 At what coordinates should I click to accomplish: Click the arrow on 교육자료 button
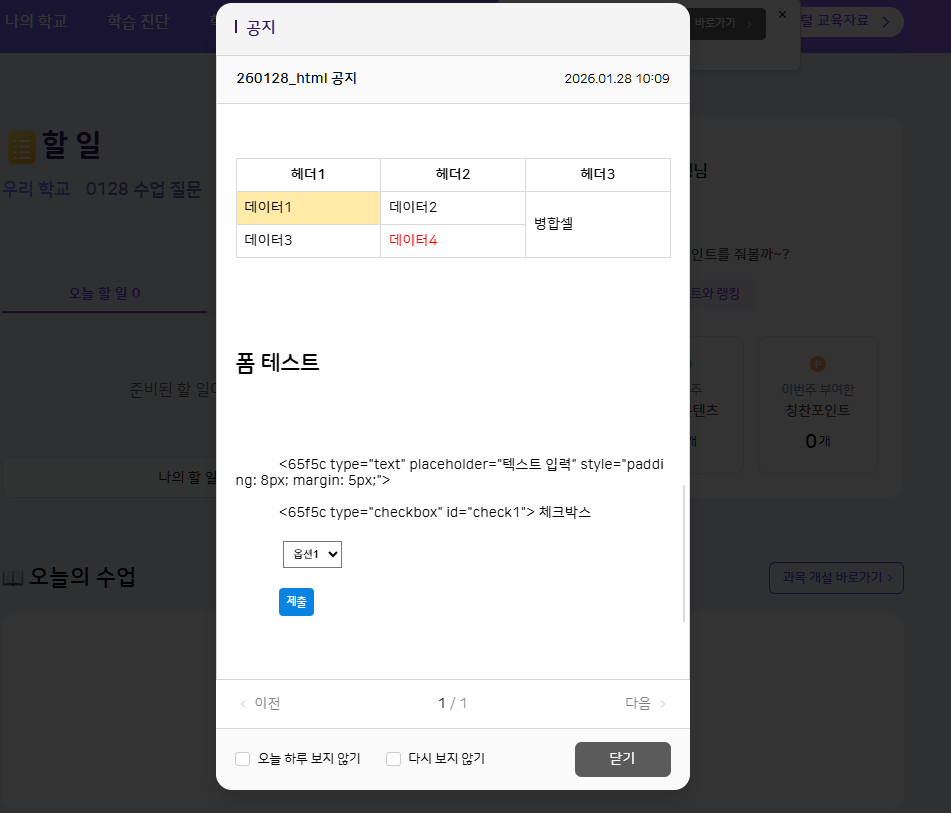click(x=885, y=21)
